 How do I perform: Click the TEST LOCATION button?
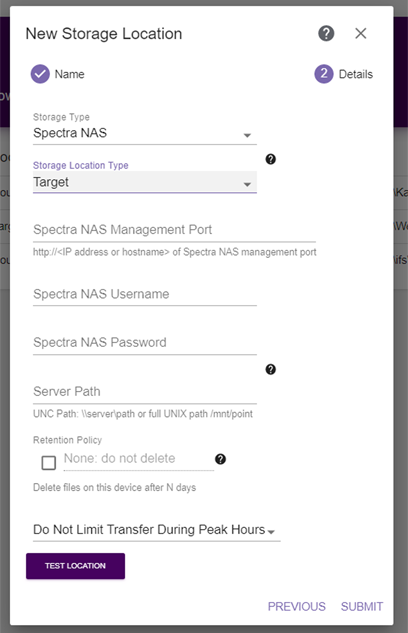[x=75, y=566]
